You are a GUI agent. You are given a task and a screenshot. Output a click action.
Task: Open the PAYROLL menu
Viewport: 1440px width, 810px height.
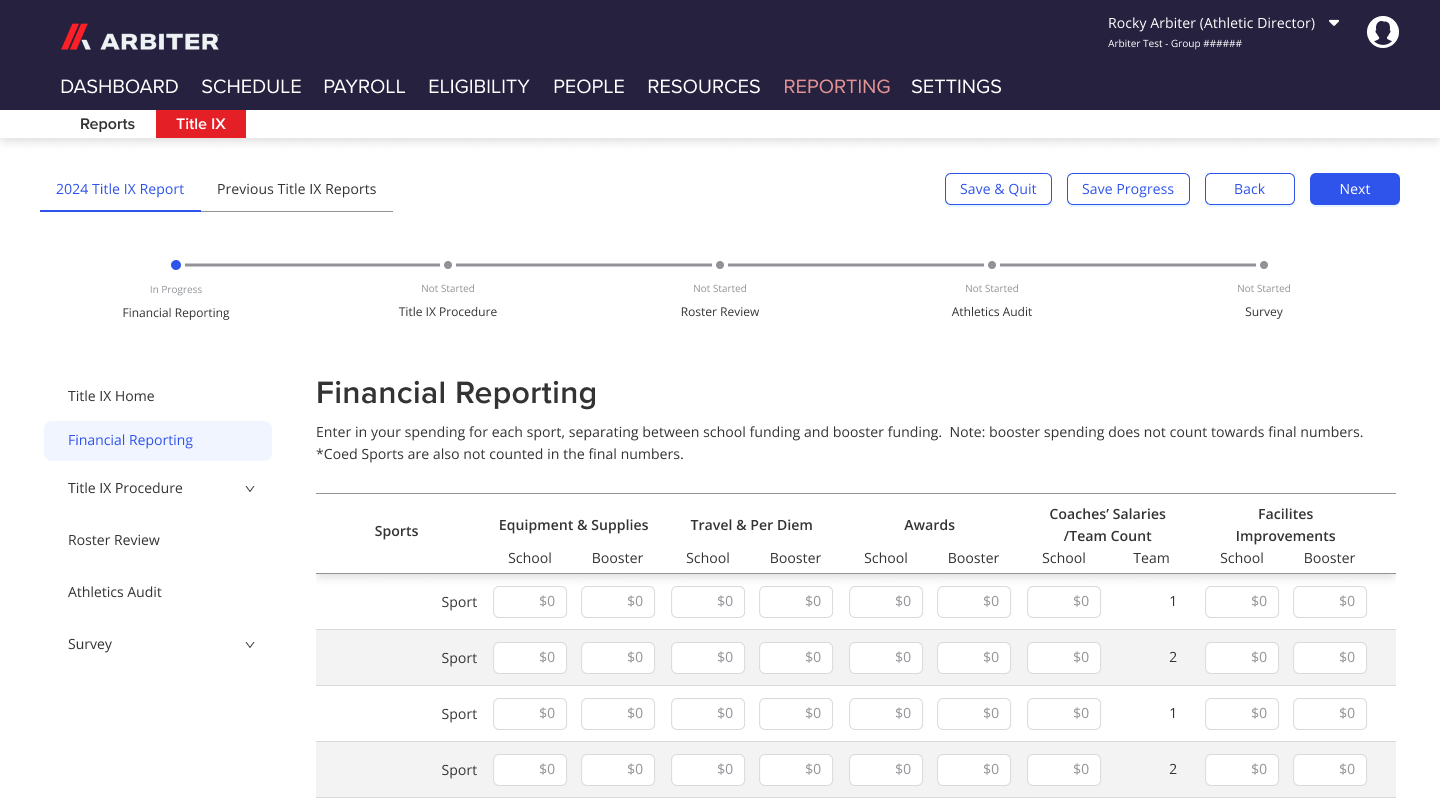[364, 86]
